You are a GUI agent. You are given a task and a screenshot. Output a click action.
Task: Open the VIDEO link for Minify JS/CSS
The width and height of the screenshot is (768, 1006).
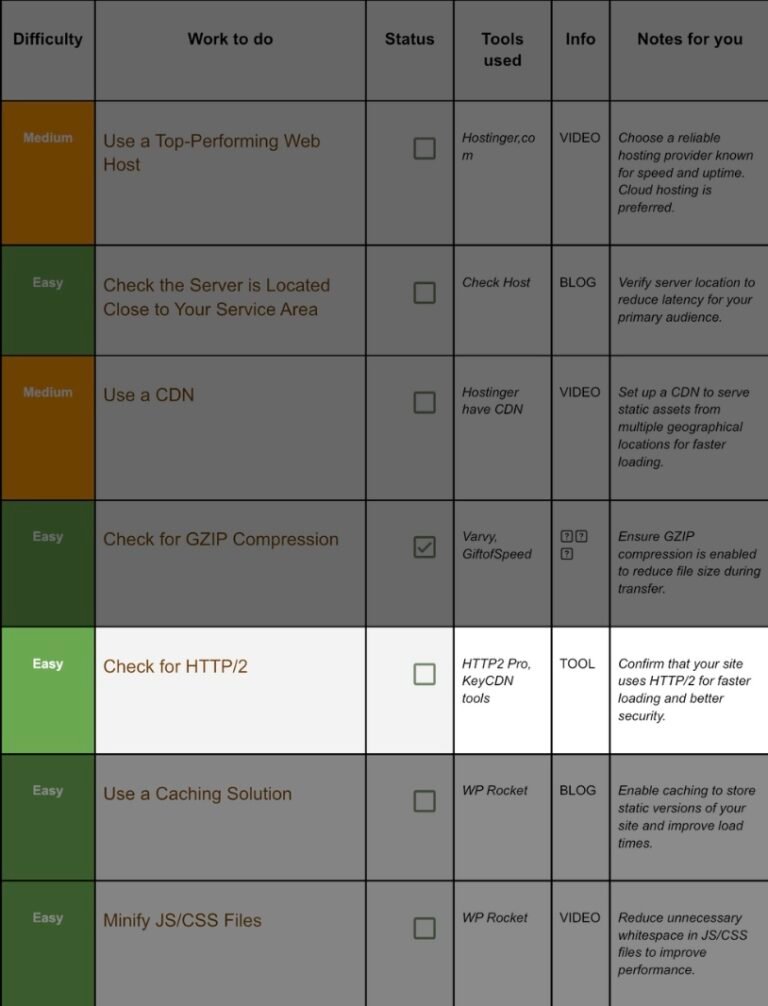(579, 917)
